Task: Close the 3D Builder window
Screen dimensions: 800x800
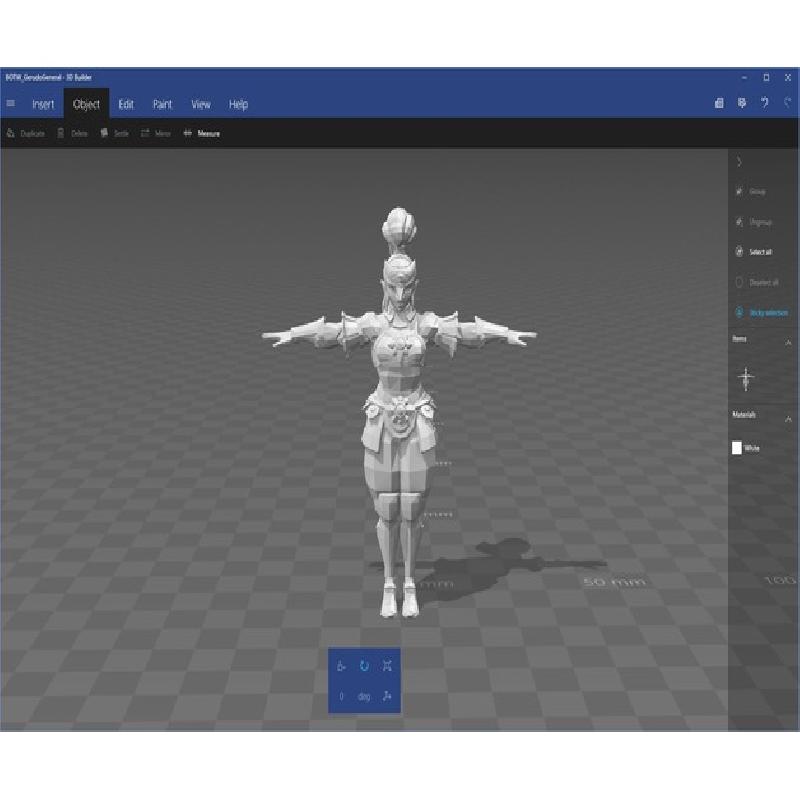Action: pos(788,78)
